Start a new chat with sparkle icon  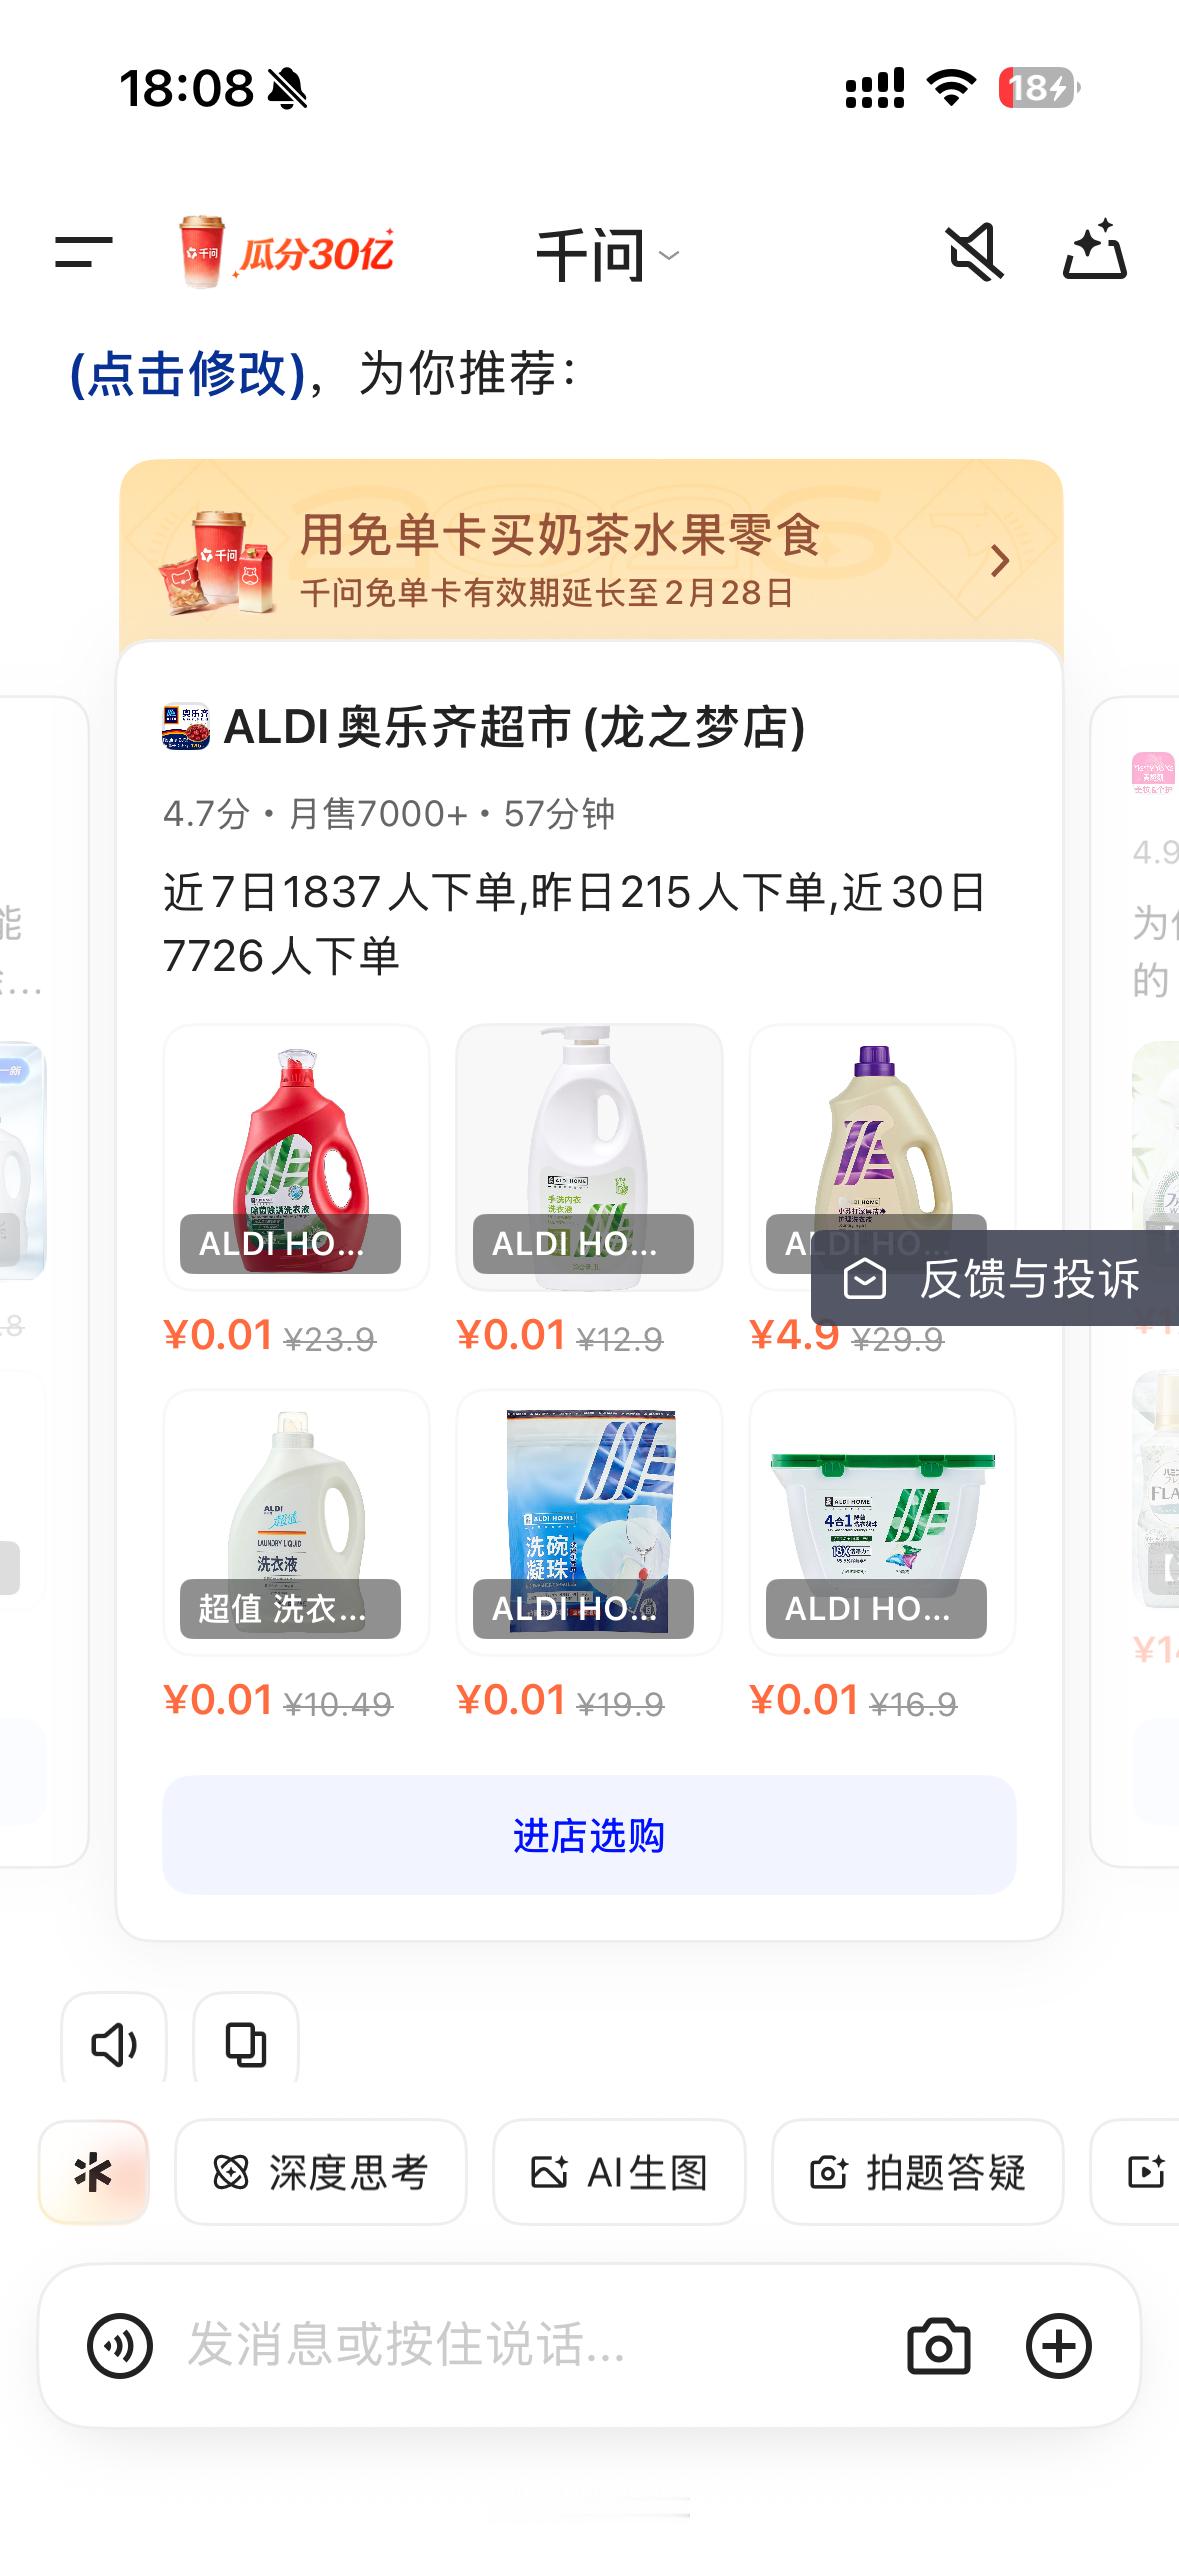click(x=1095, y=250)
